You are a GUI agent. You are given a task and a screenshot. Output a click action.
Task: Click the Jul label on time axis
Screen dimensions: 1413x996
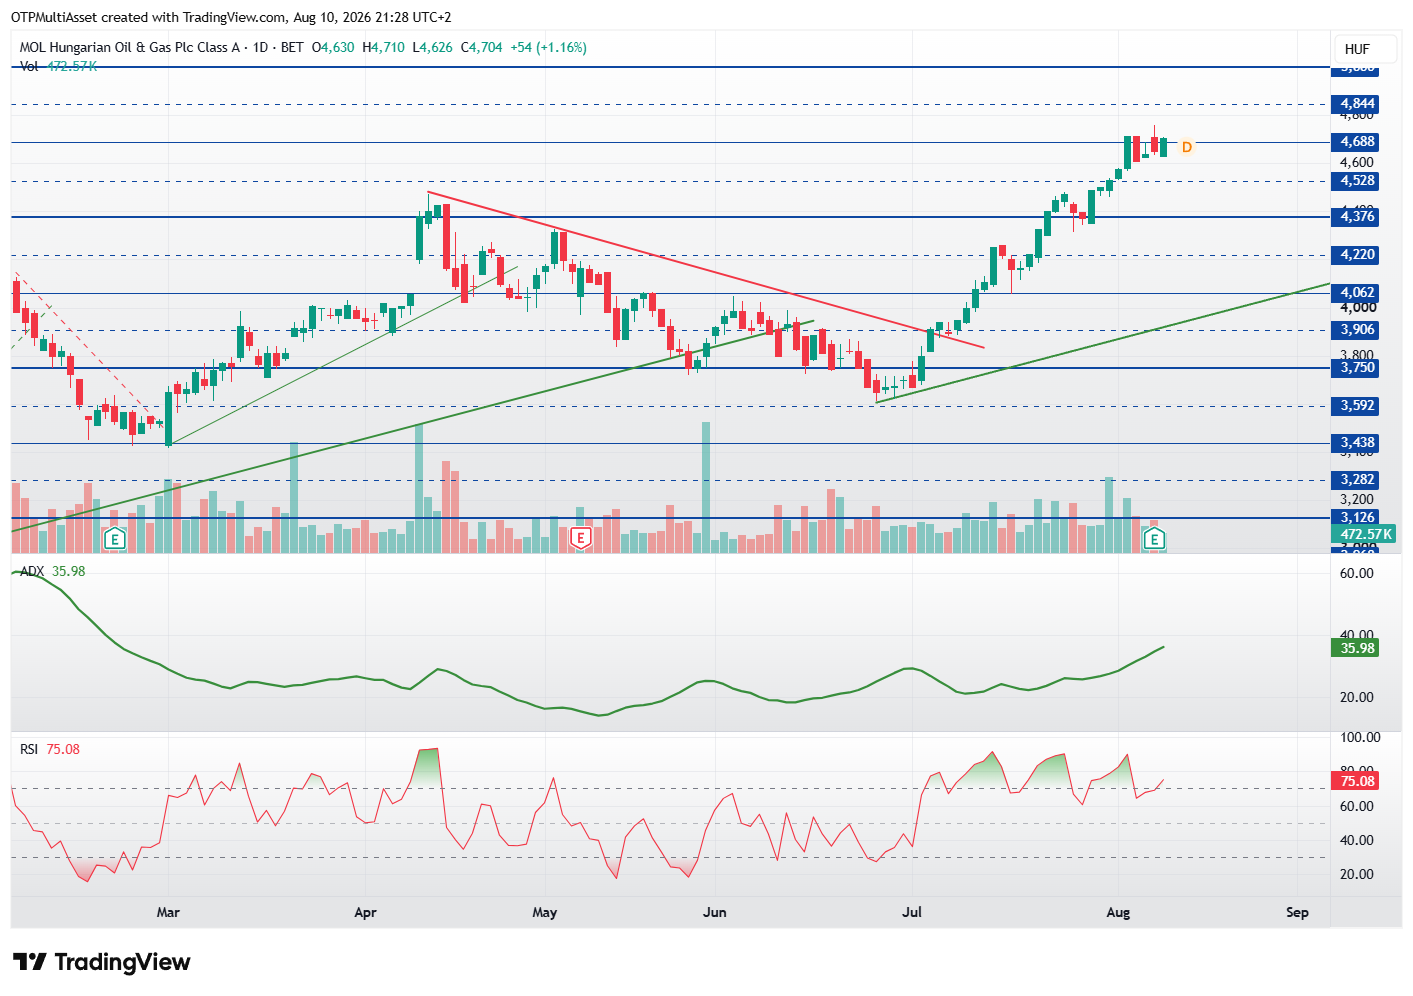[x=912, y=912]
